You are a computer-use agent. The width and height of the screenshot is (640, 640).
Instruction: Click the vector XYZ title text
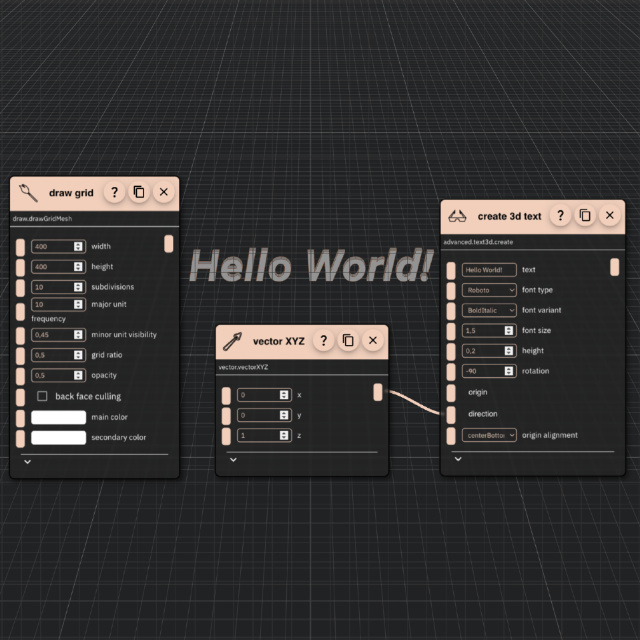pos(279,341)
